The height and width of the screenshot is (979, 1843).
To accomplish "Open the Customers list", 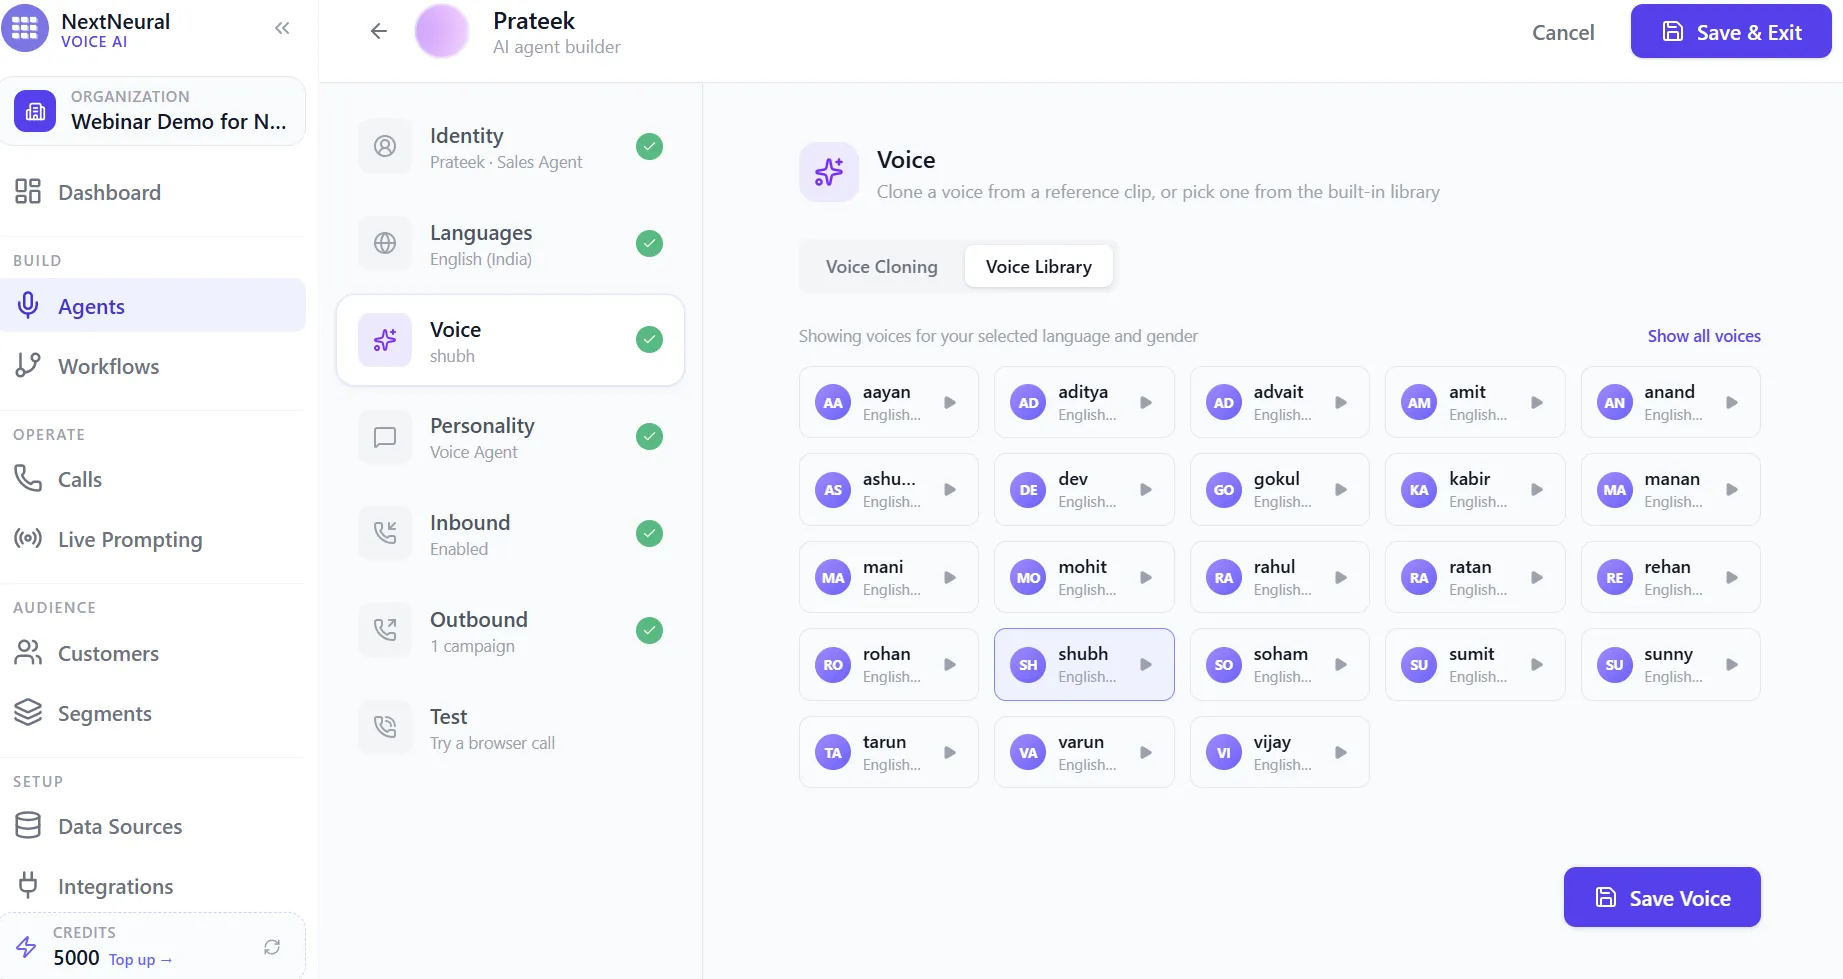I will [x=153, y=653].
